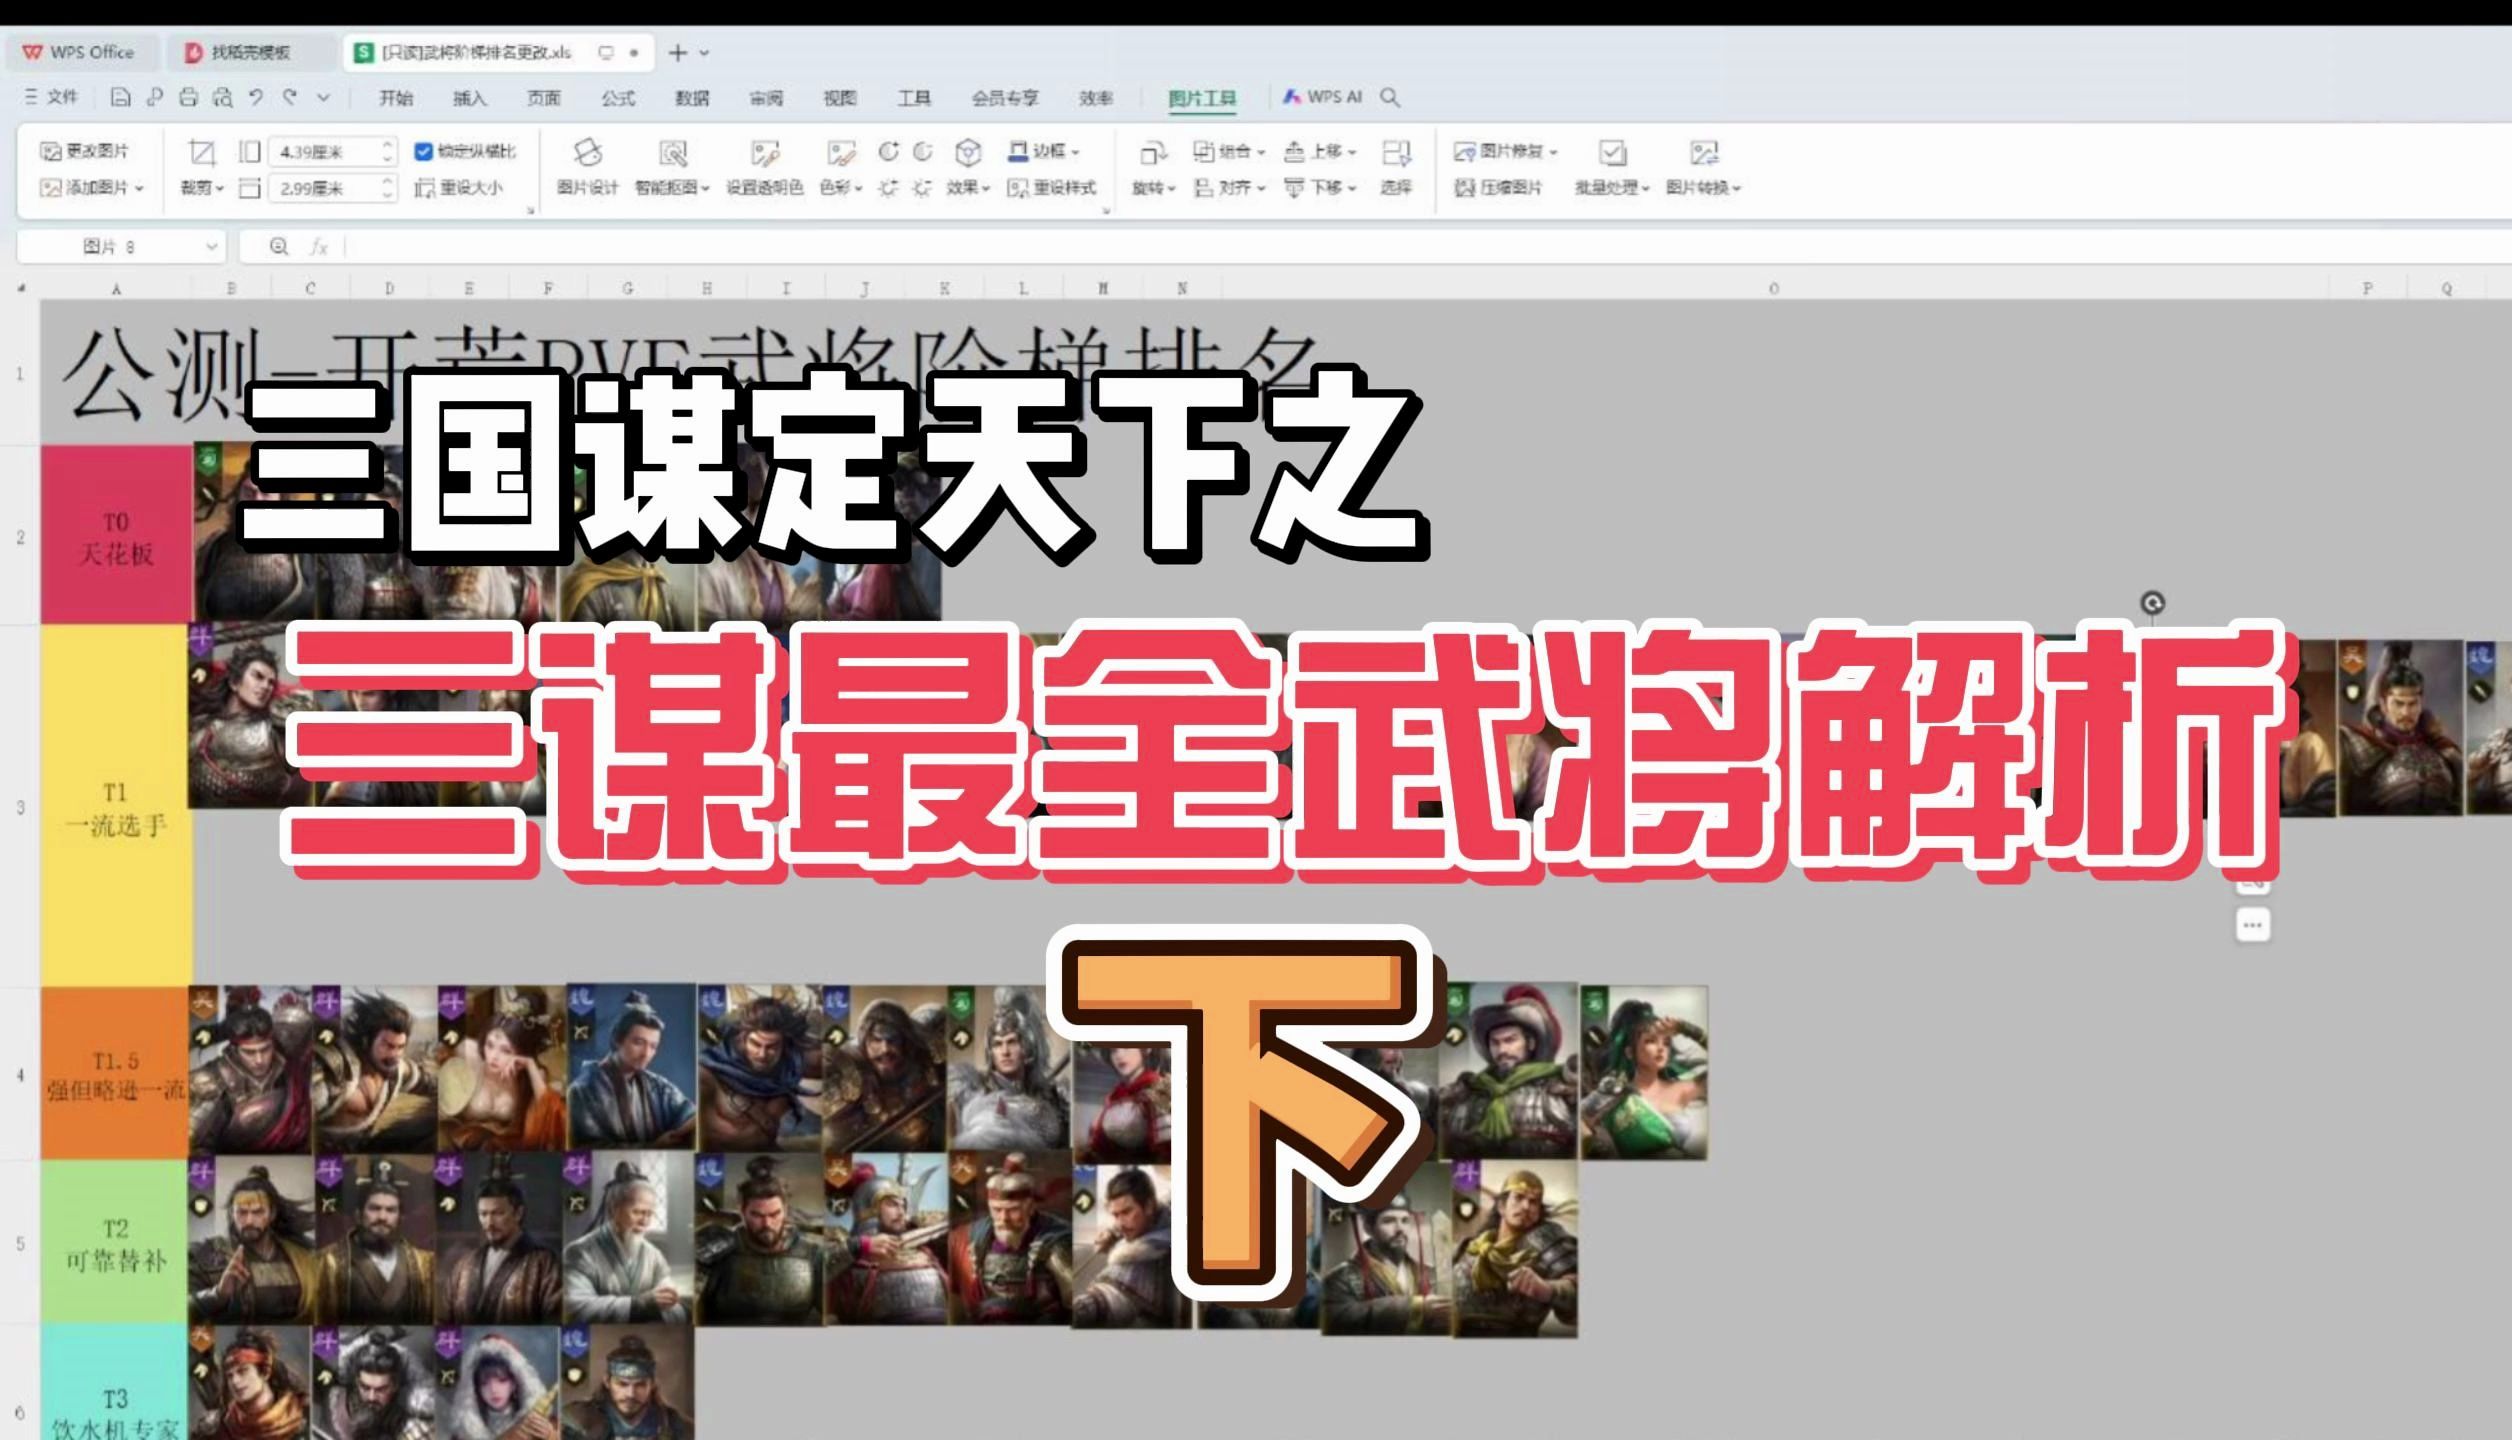Viewport: 2512px width, 1440px height.
Task: Click the 旋转 rotate icon
Action: coord(1153,152)
